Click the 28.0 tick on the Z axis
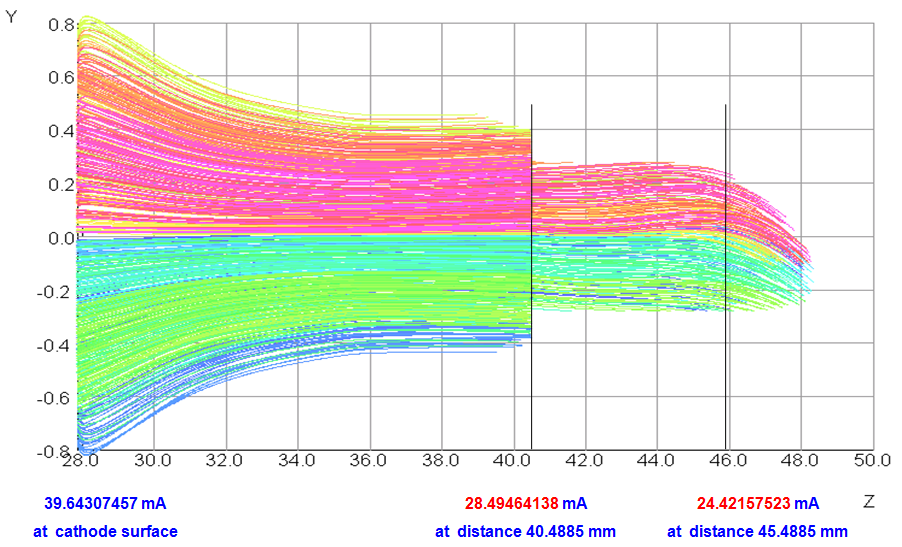902x547 pixels. pos(79,461)
